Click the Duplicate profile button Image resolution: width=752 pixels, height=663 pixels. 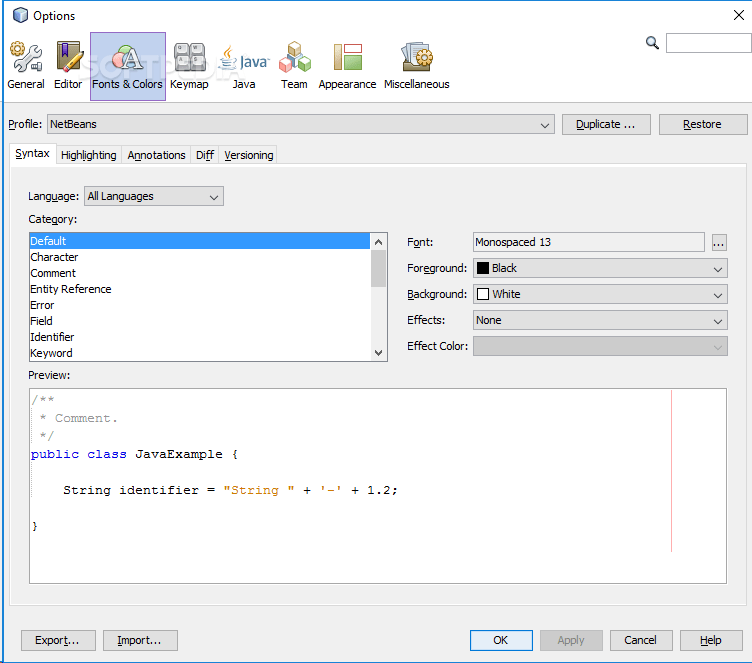click(x=606, y=124)
